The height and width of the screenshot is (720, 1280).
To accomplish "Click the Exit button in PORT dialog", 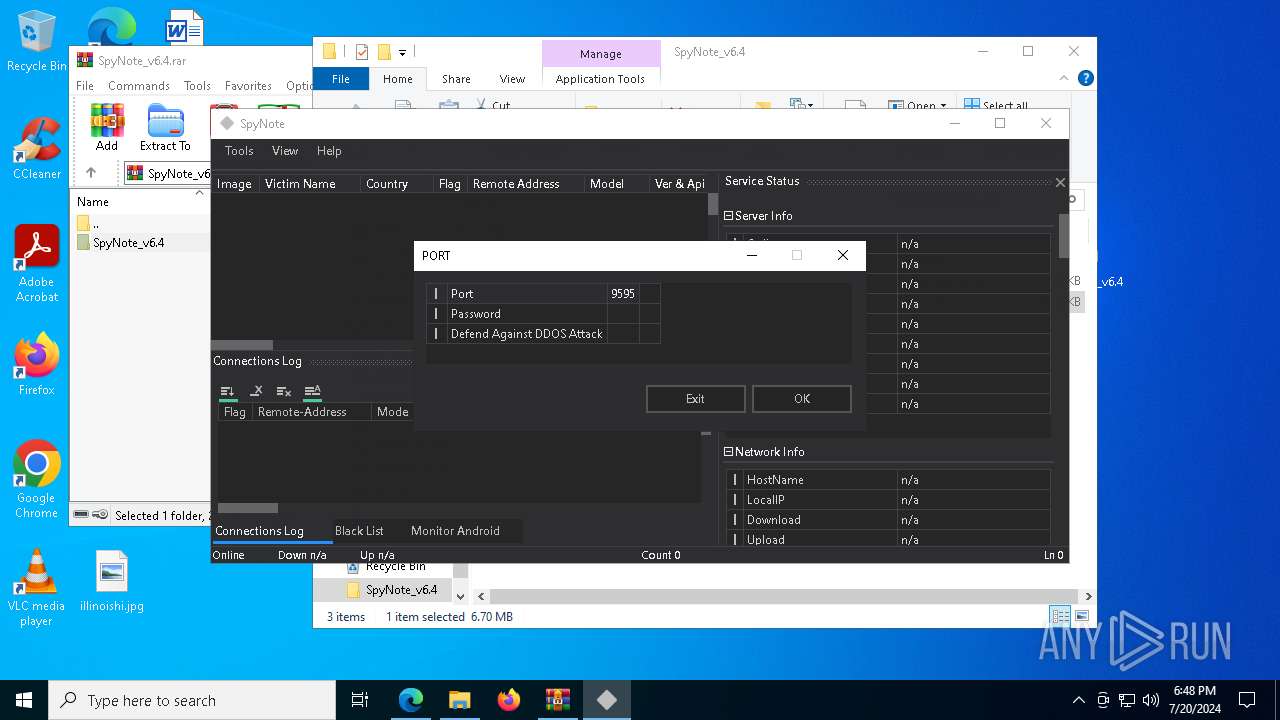I will click(x=695, y=398).
